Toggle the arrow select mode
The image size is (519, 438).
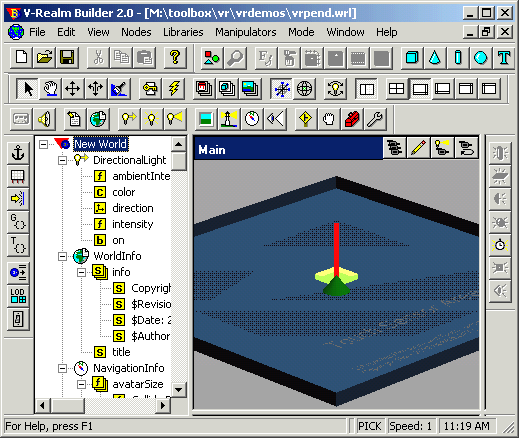(28, 89)
